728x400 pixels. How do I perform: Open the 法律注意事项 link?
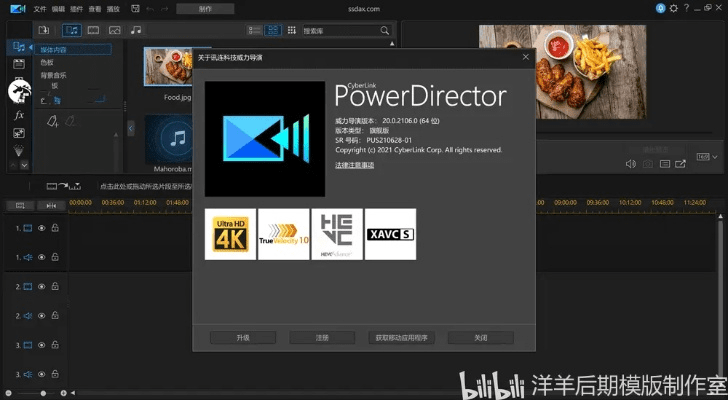[x=355, y=165]
